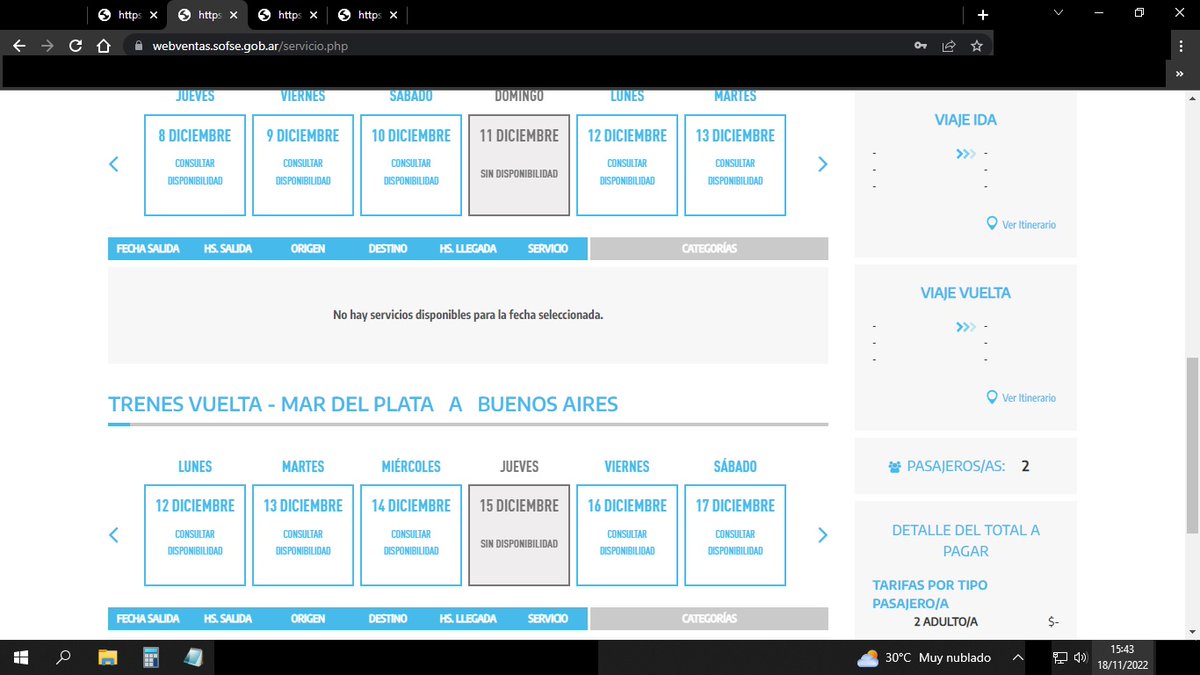Open a new tab with the plus button
Viewport: 1200px width, 675px height.
point(983,15)
